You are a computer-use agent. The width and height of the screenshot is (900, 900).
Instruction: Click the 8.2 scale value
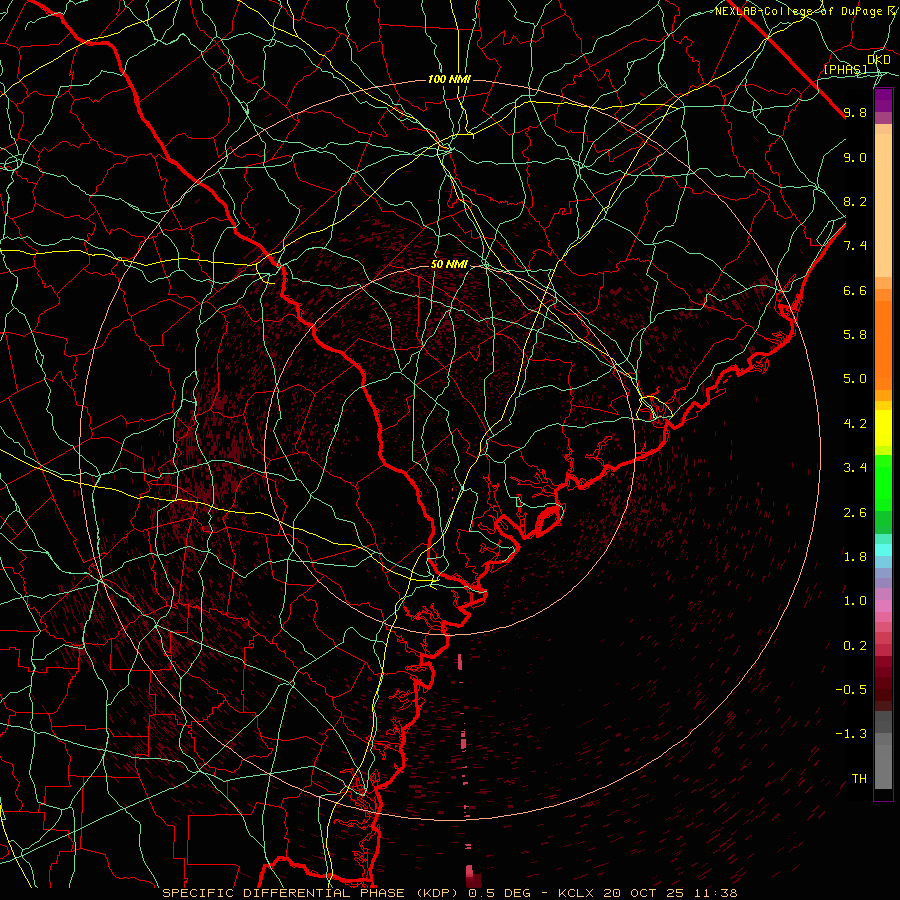855,201
